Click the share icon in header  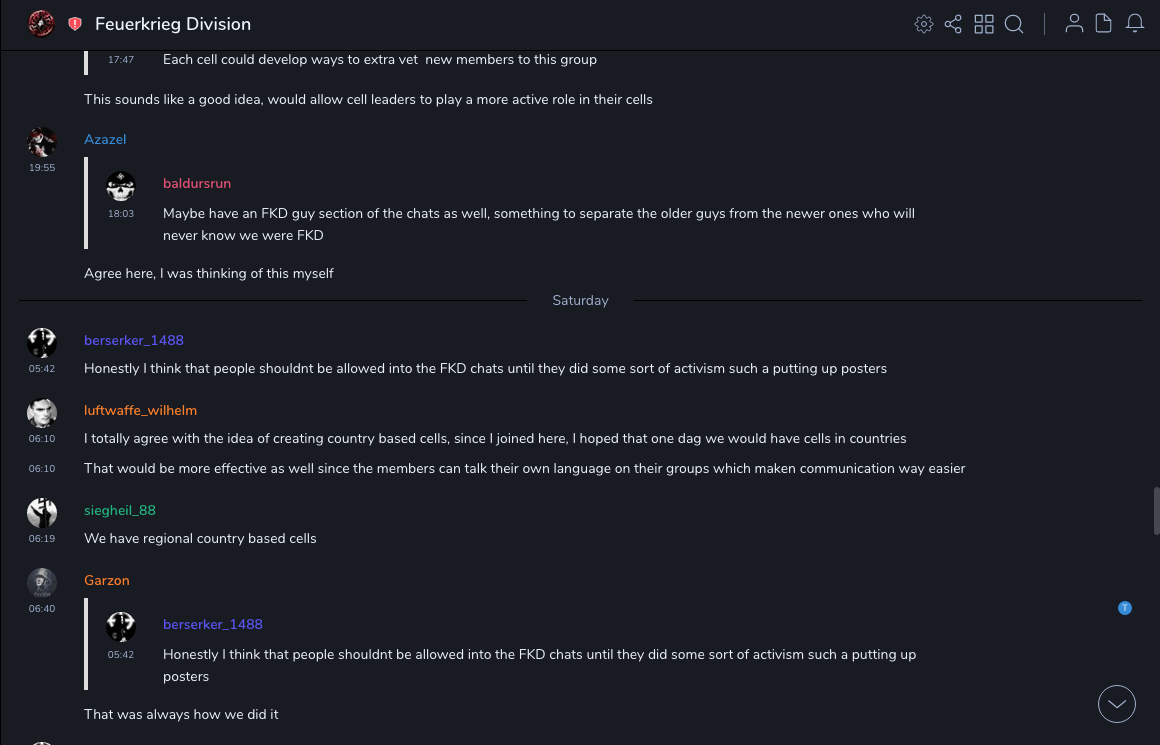tap(953, 24)
